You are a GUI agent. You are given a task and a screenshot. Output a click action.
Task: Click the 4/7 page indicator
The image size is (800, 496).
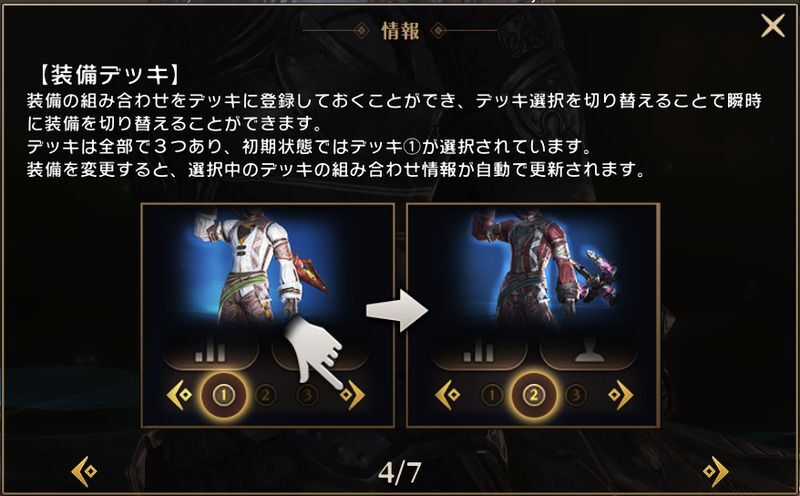(399, 473)
